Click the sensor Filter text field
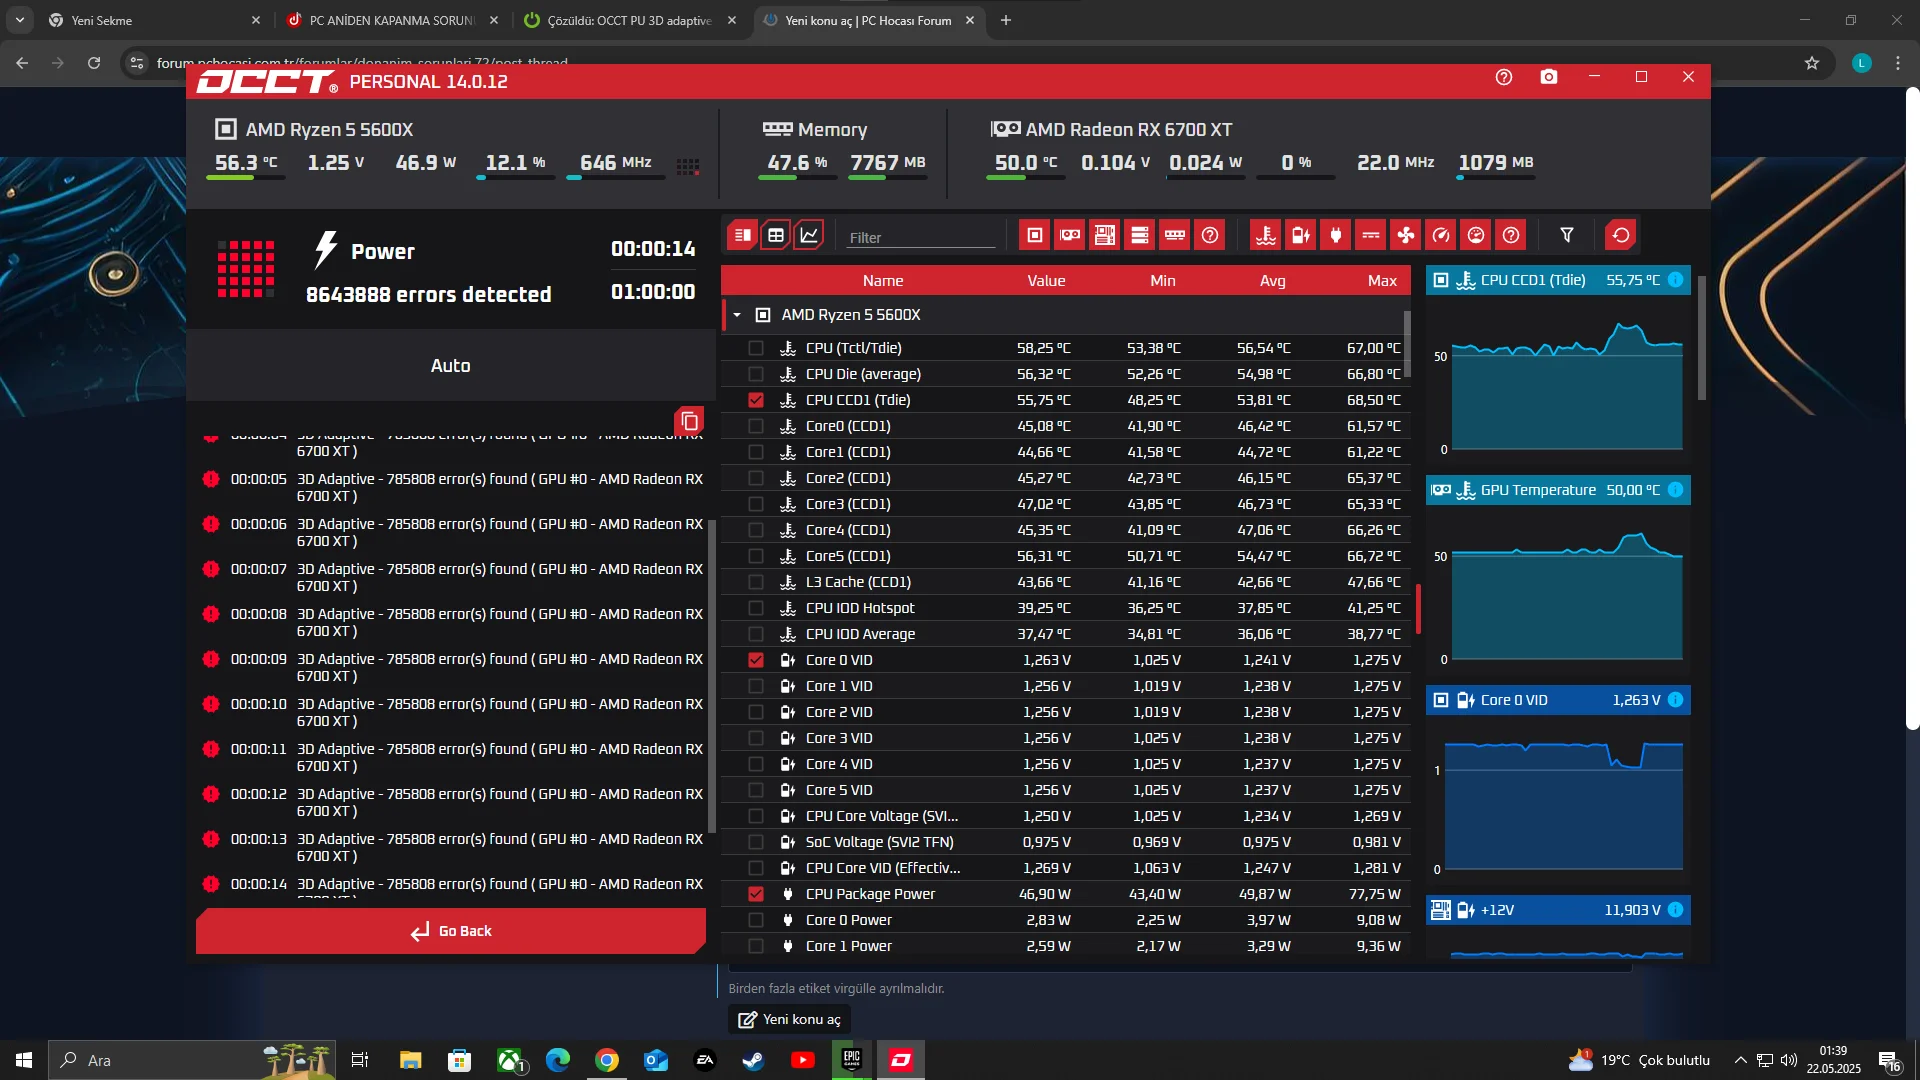 point(920,238)
